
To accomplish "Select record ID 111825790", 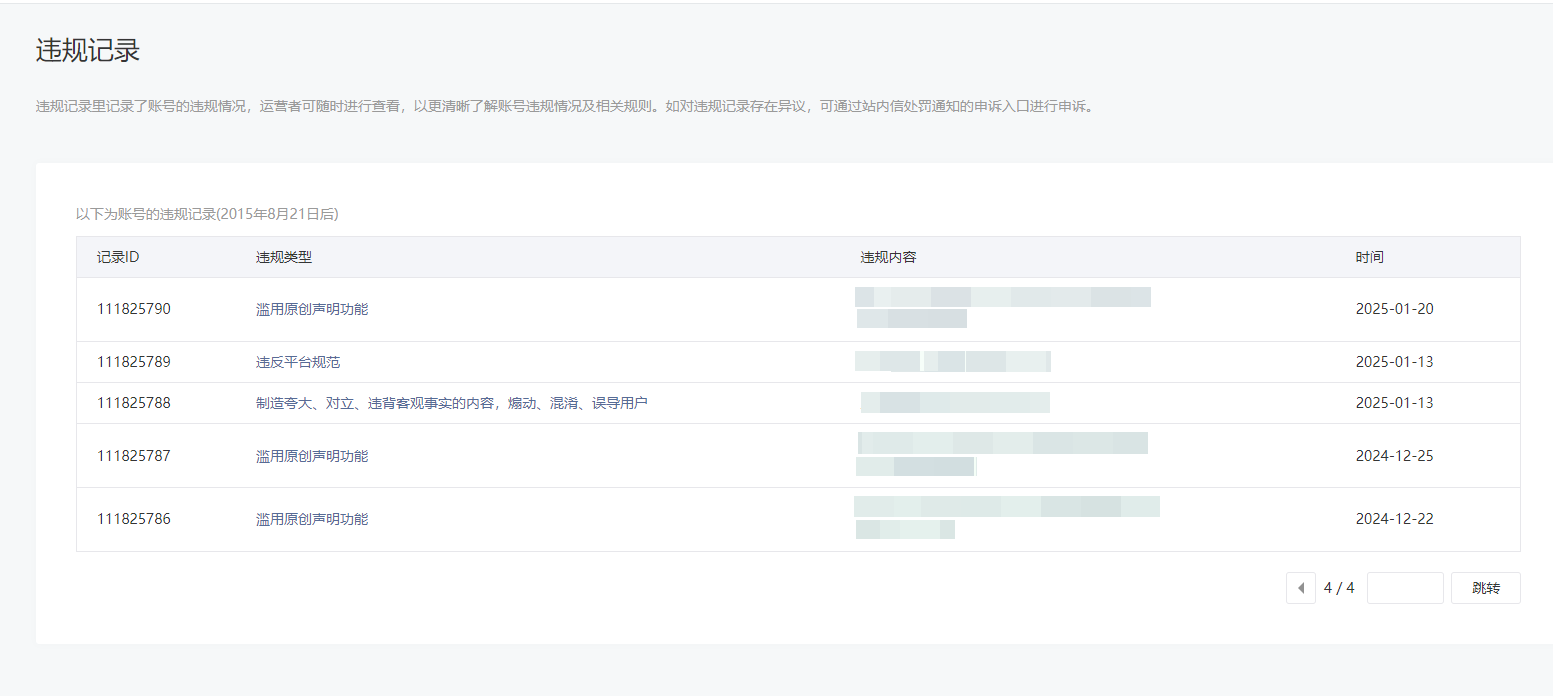I will click(134, 309).
